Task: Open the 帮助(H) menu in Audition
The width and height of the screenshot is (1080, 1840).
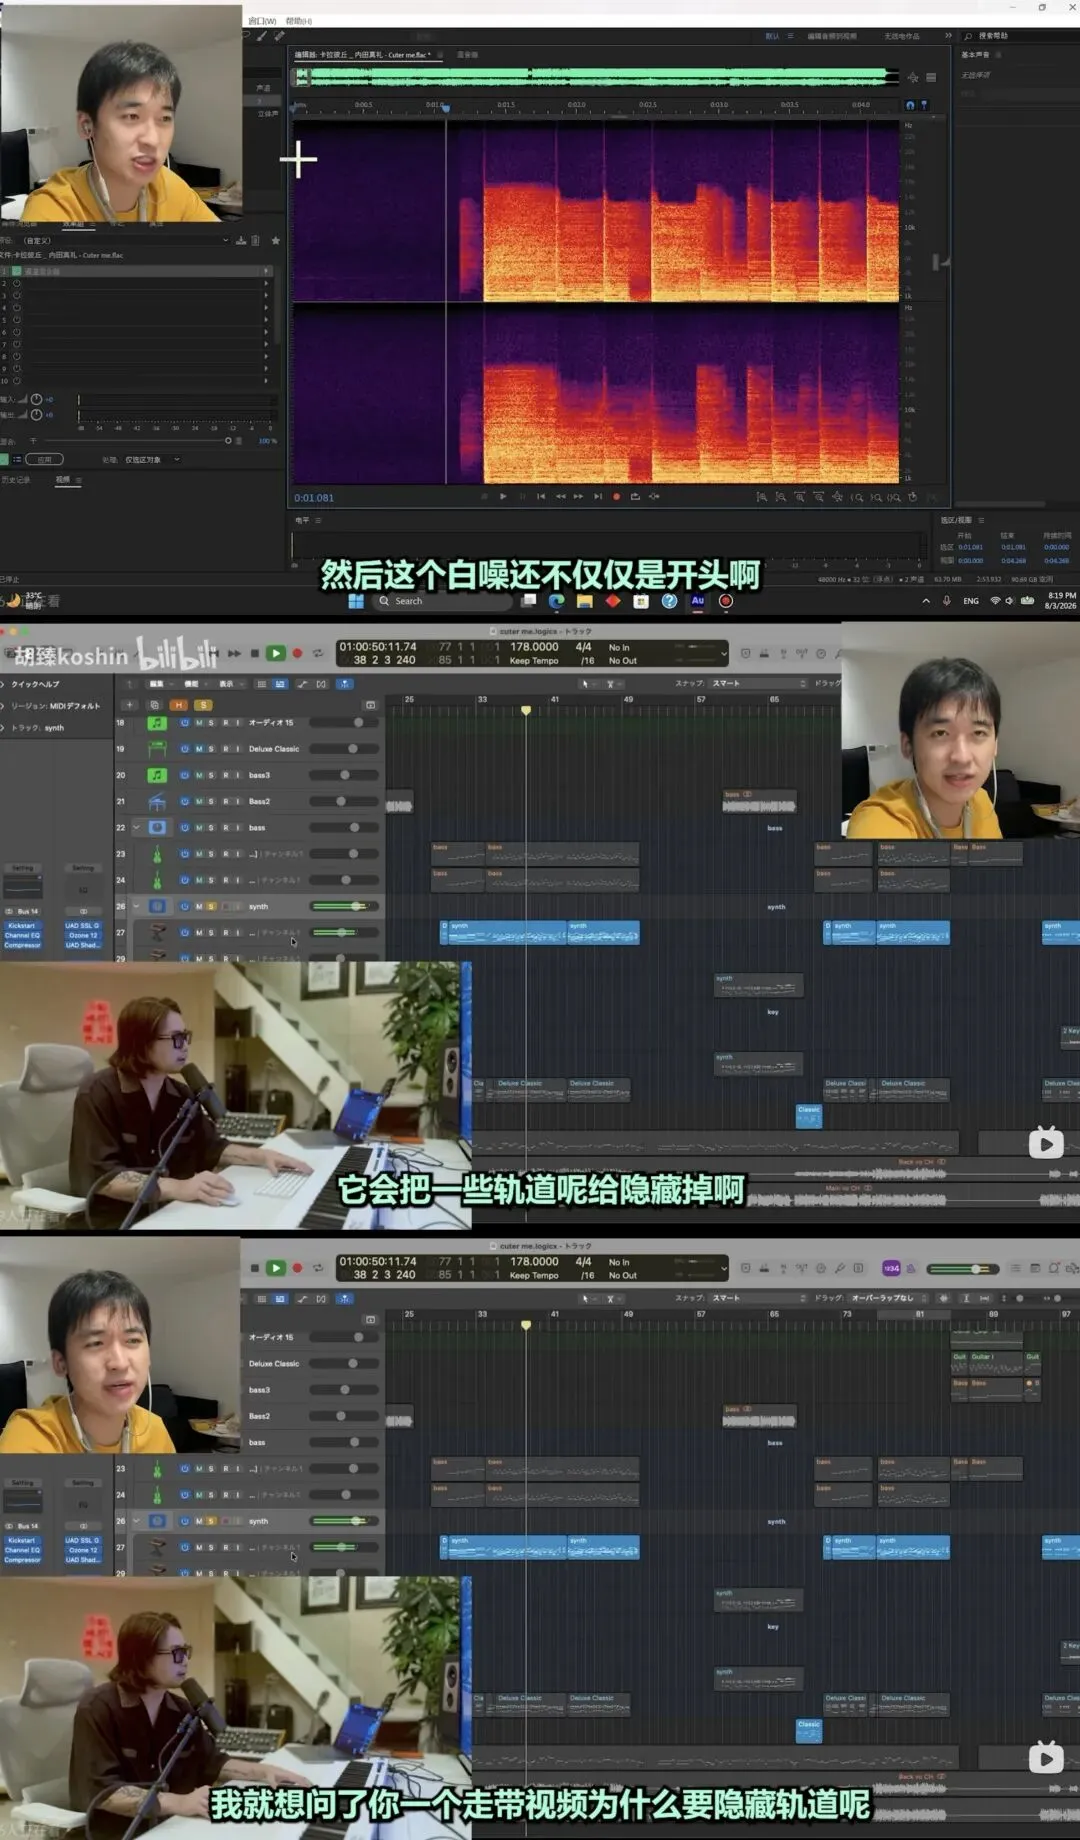Action: (298, 20)
